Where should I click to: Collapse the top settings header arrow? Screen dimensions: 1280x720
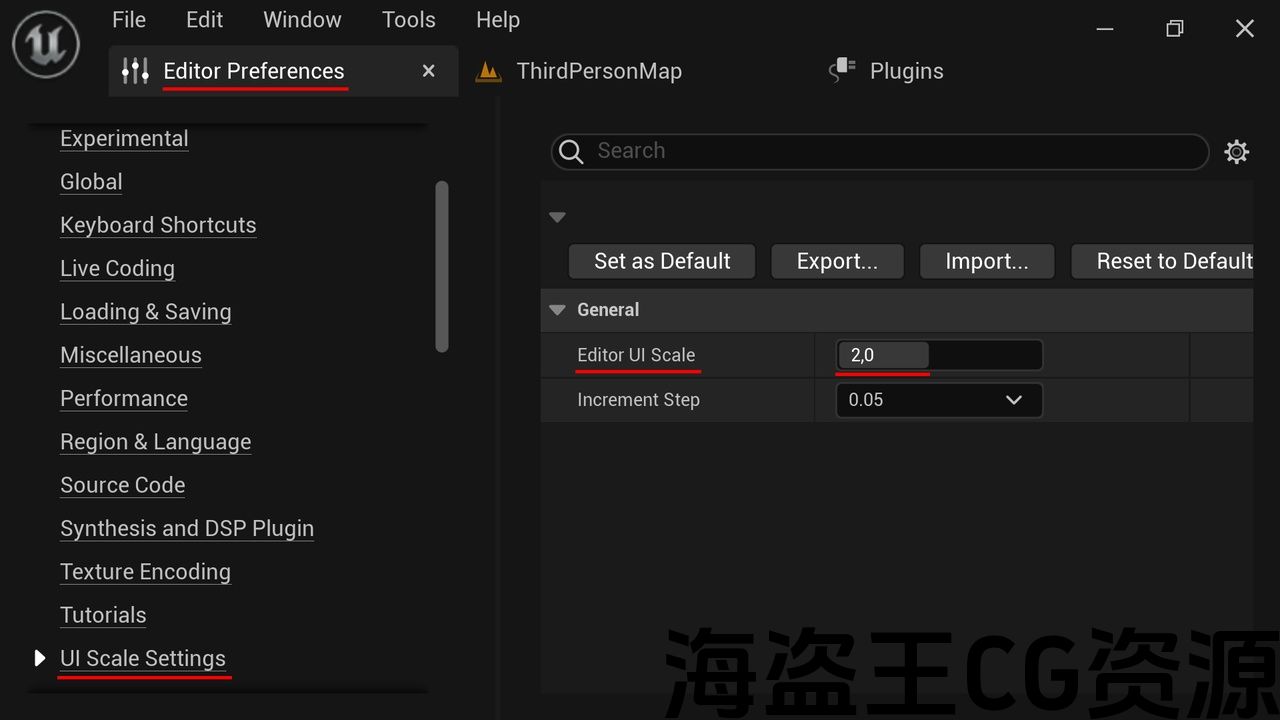pyautogui.click(x=558, y=217)
